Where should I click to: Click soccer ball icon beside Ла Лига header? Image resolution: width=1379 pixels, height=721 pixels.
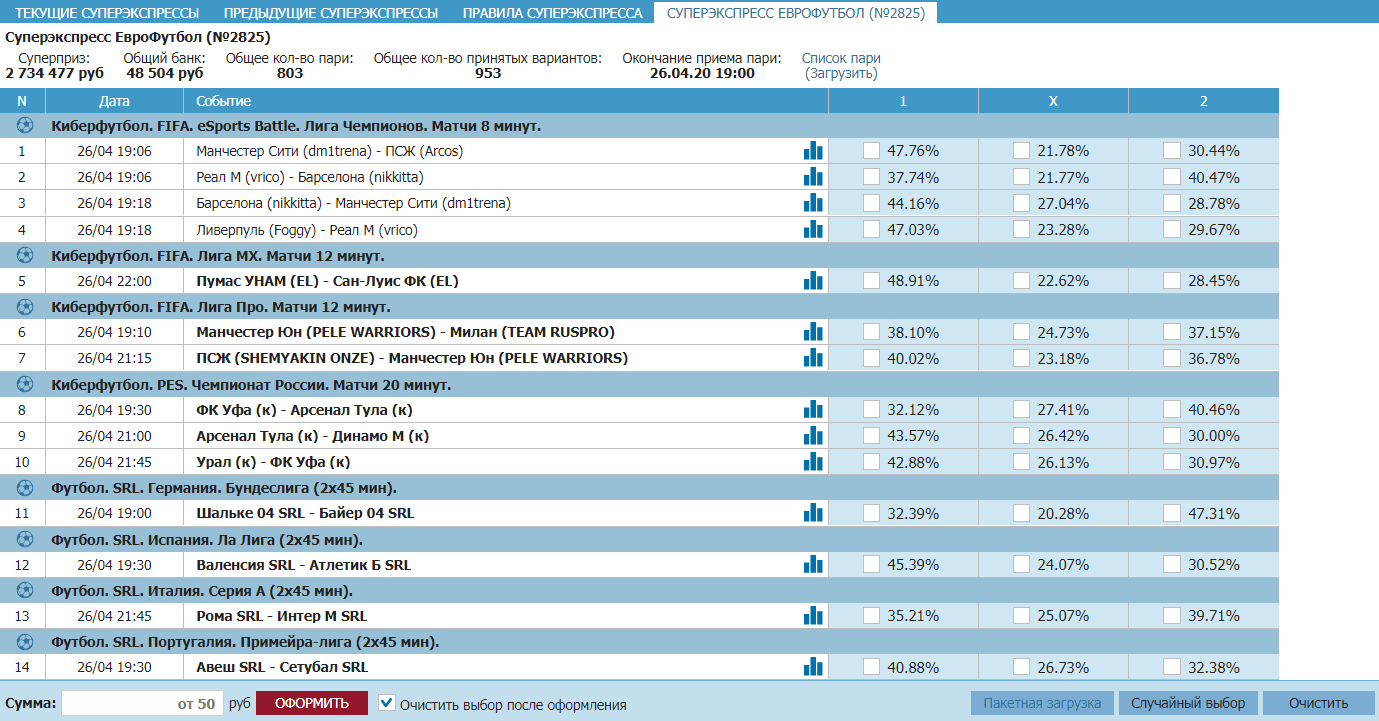[25, 540]
